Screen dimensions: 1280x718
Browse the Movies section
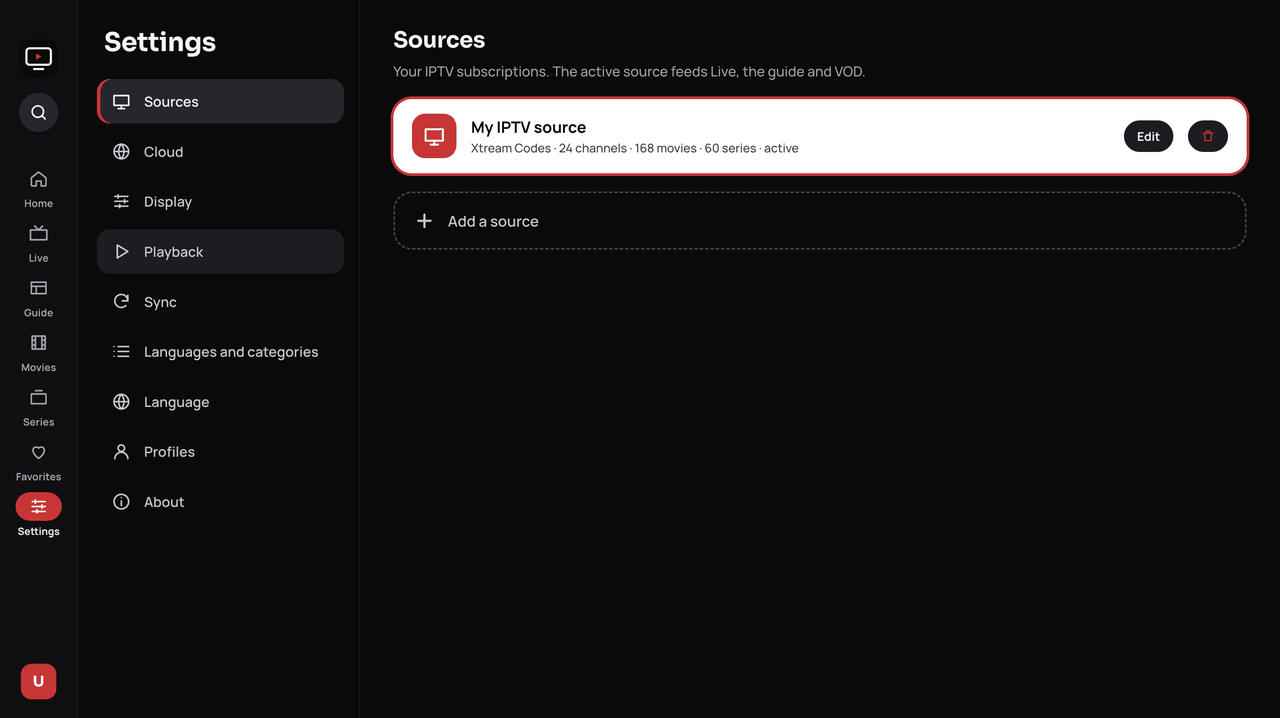click(x=38, y=353)
